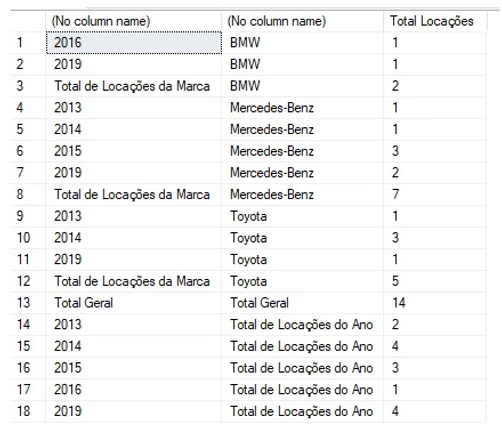Select Total de Locações do Ano in row 18
The width and height of the screenshot is (502, 436).
[x=302, y=411]
